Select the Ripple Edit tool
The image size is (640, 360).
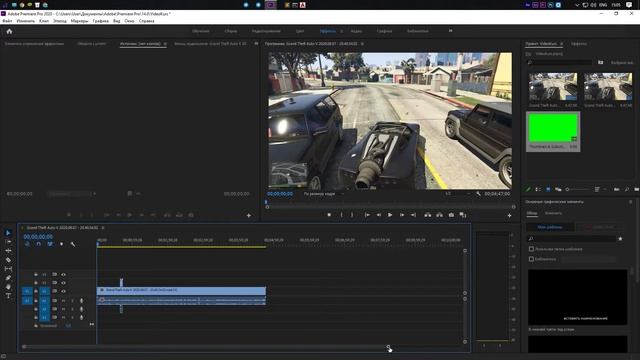tap(8, 251)
